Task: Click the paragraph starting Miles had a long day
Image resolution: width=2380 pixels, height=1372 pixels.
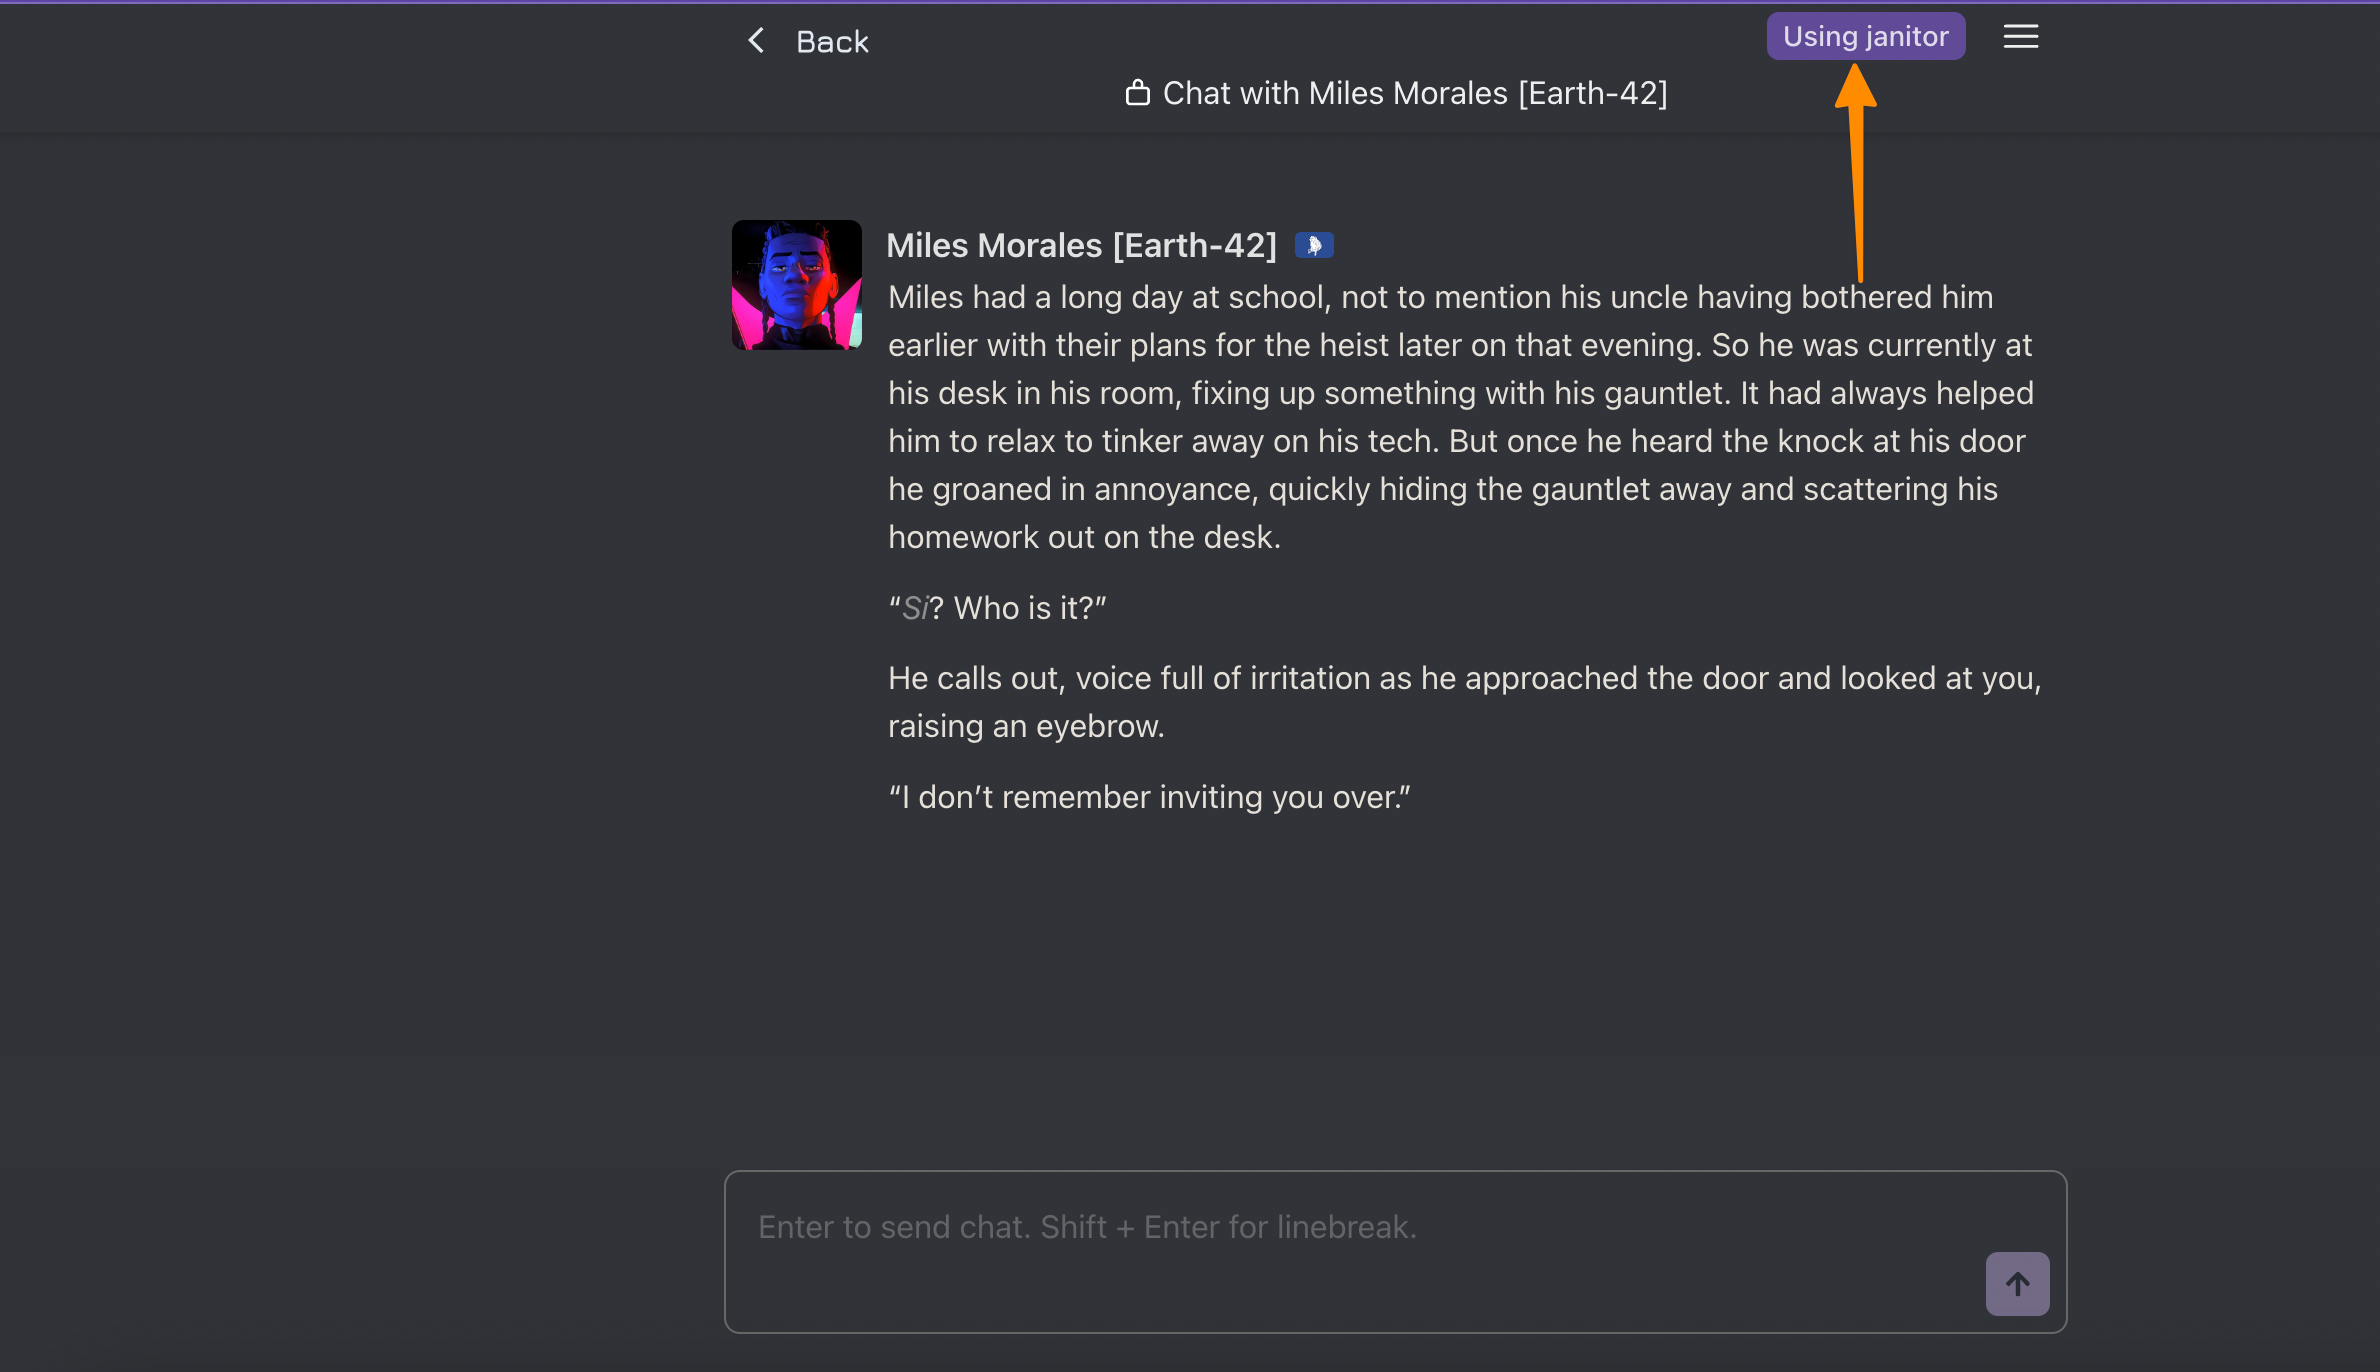Action: tap(1460, 417)
